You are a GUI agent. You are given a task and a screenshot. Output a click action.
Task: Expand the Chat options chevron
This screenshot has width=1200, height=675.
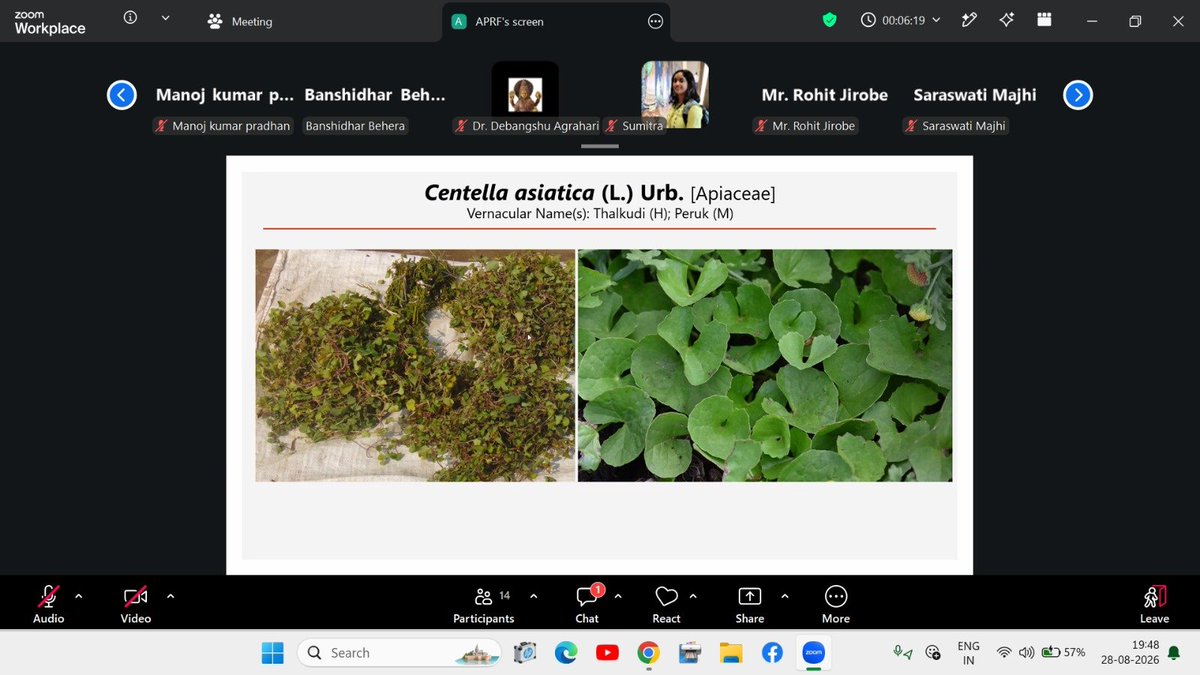pos(618,596)
